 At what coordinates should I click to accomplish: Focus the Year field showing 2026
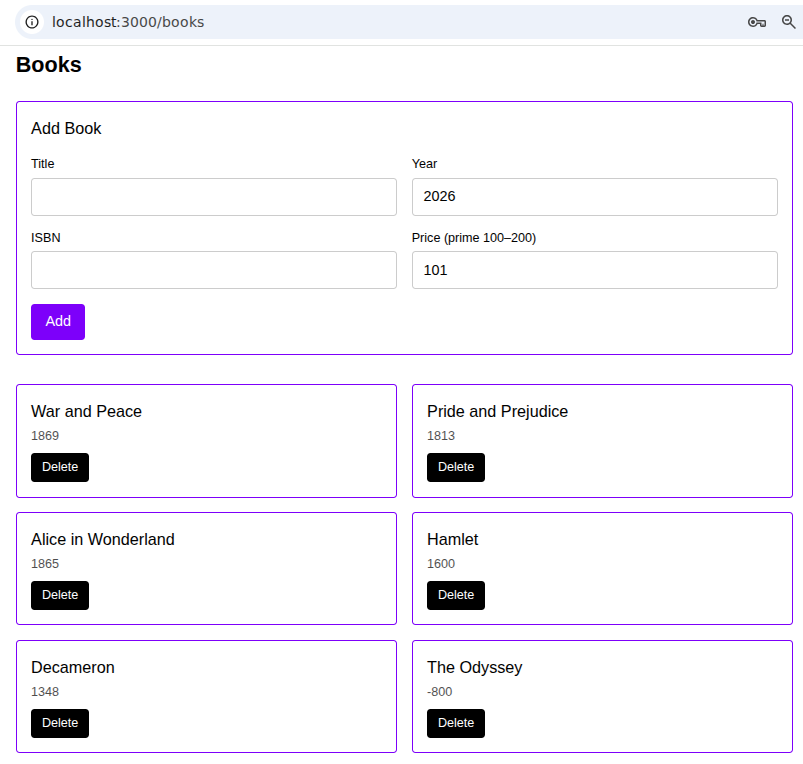point(594,197)
